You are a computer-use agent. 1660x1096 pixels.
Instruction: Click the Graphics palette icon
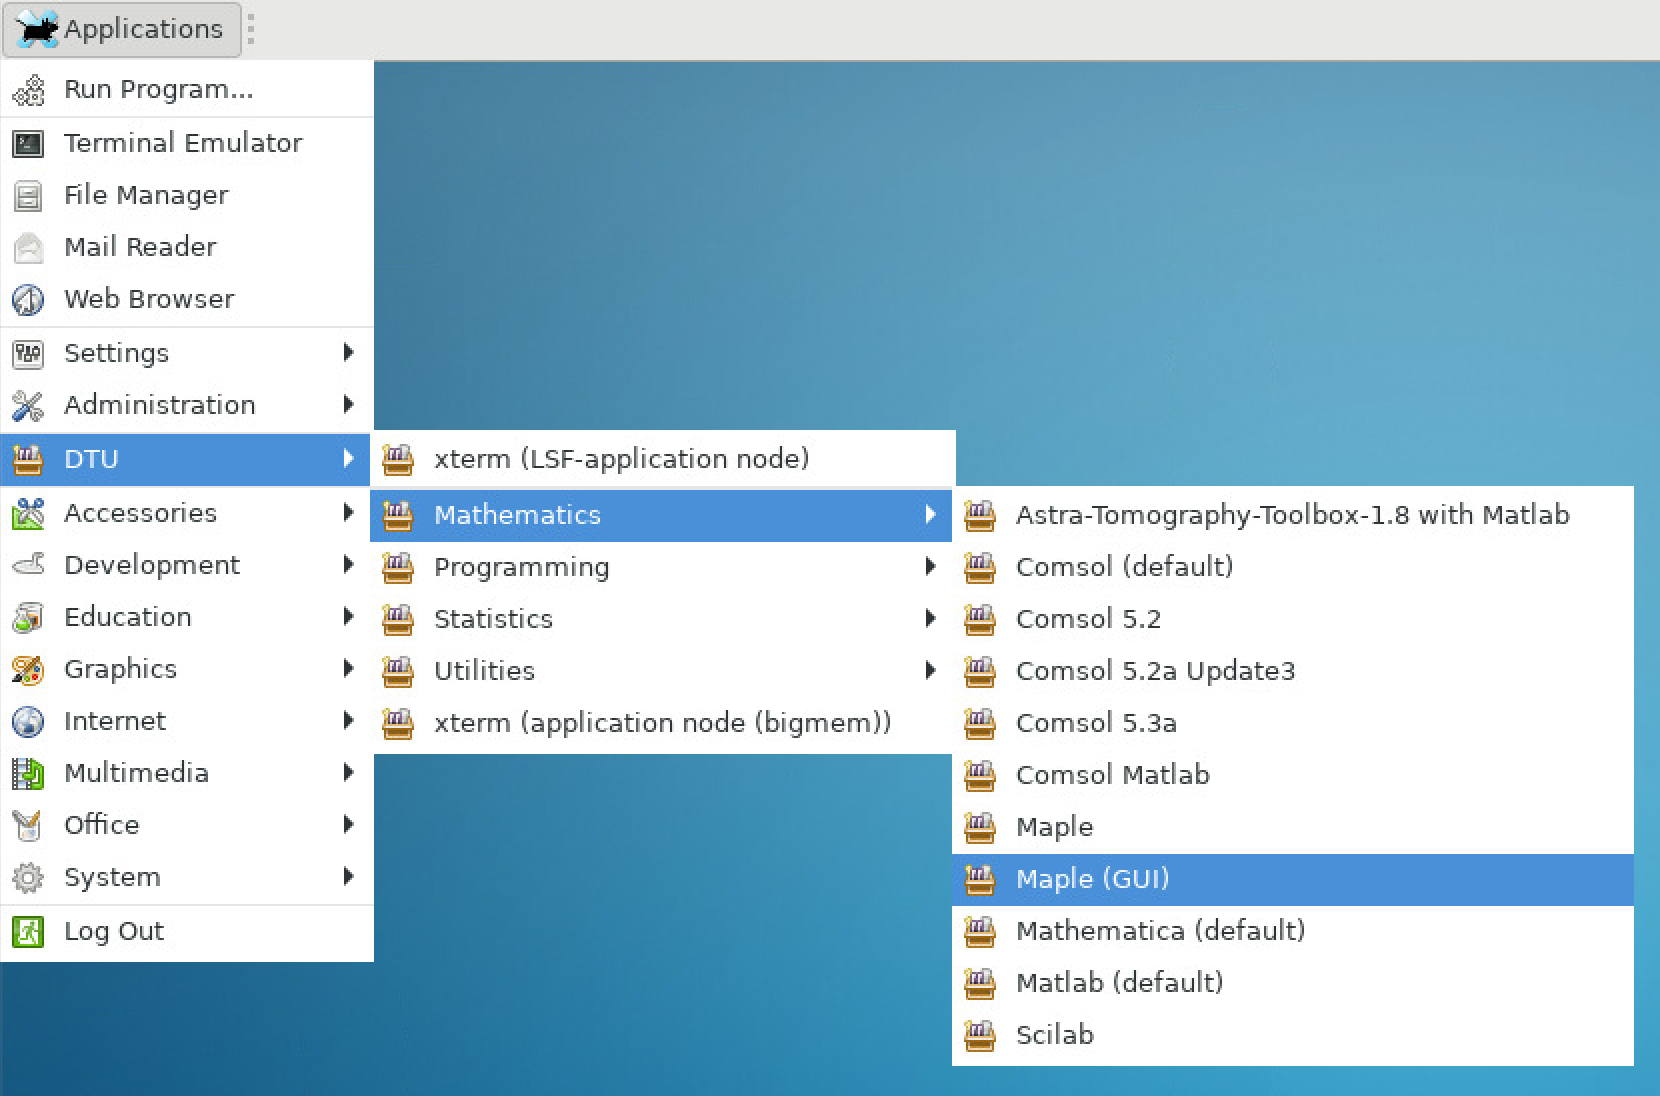(28, 670)
